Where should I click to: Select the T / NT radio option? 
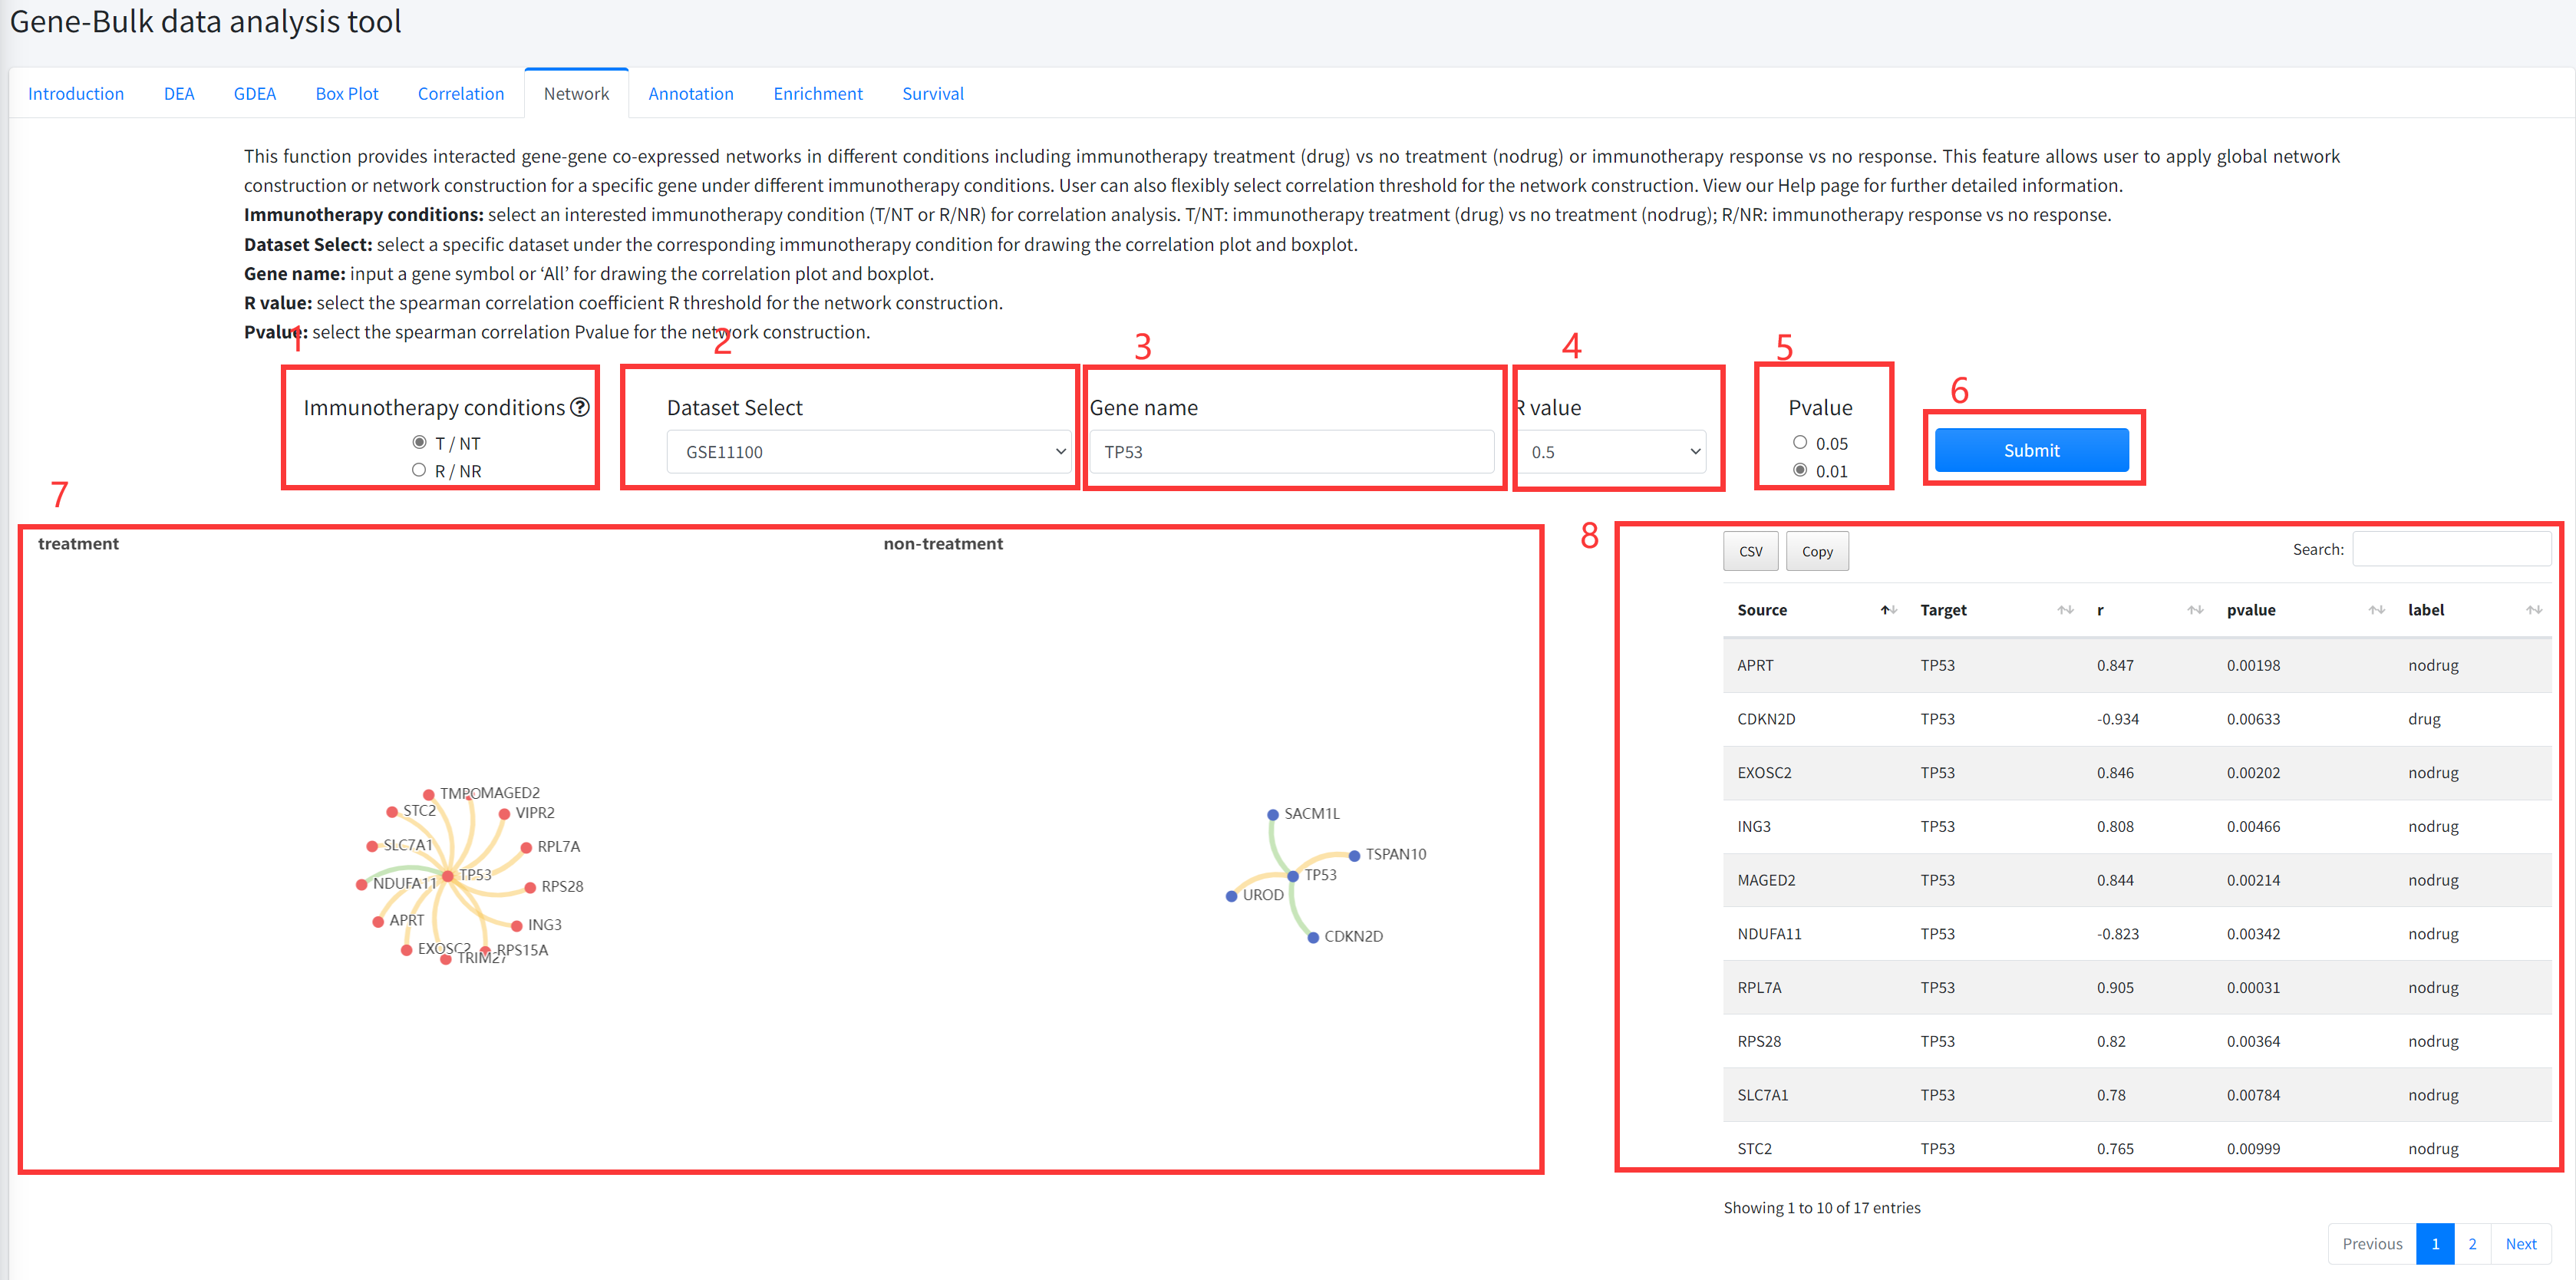(x=419, y=442)
